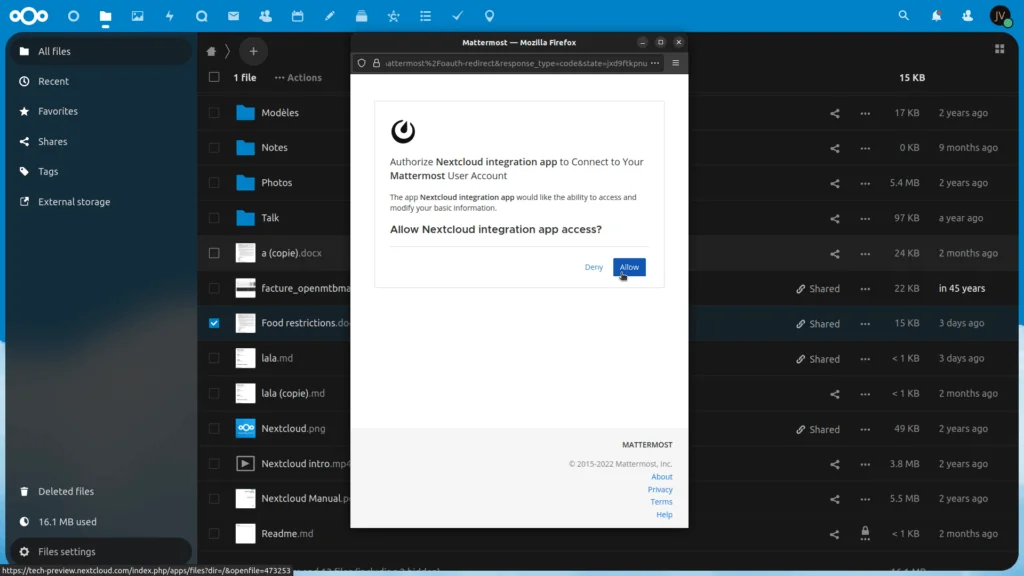Open the user avatar menu

coord(1000,16)
